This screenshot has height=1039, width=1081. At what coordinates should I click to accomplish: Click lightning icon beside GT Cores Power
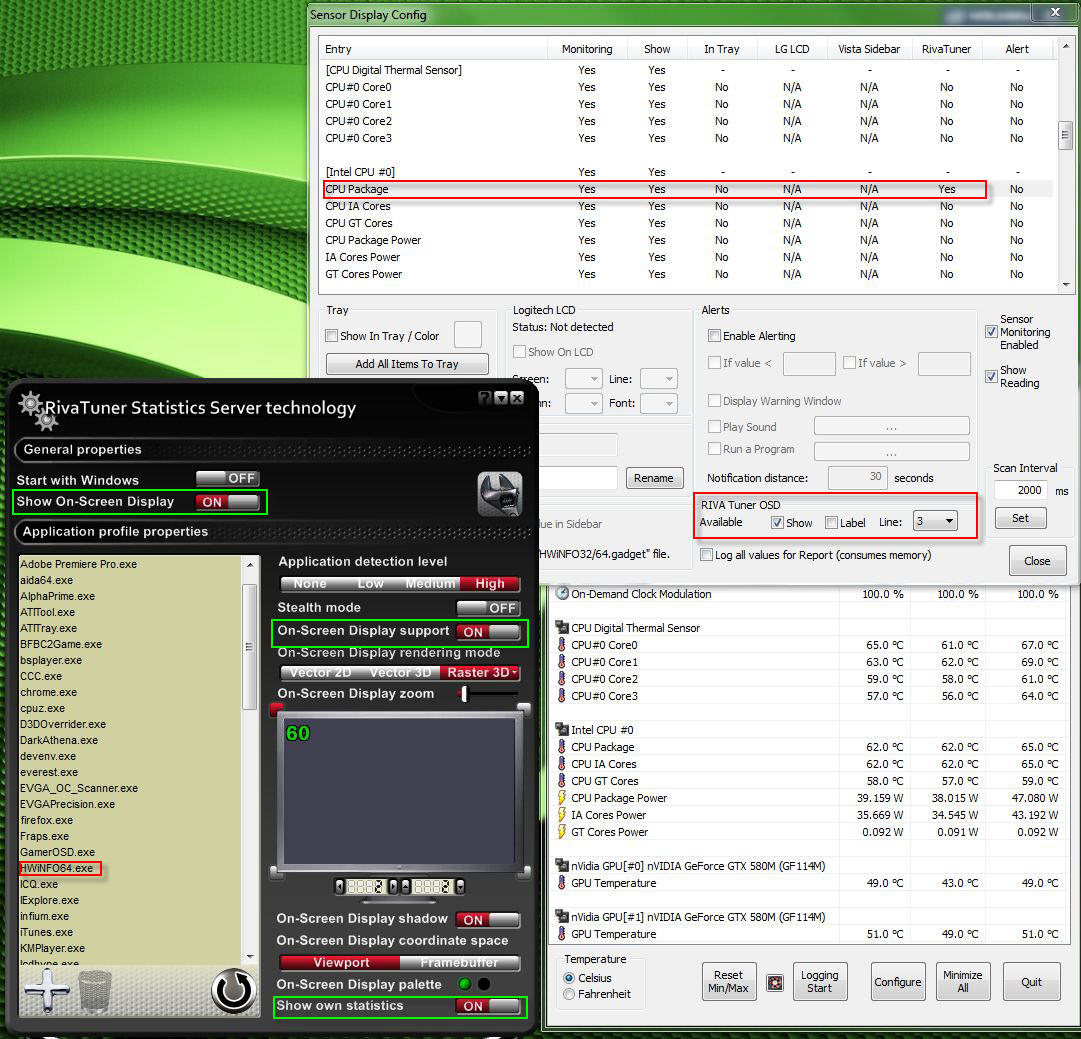tap(561, 832)
